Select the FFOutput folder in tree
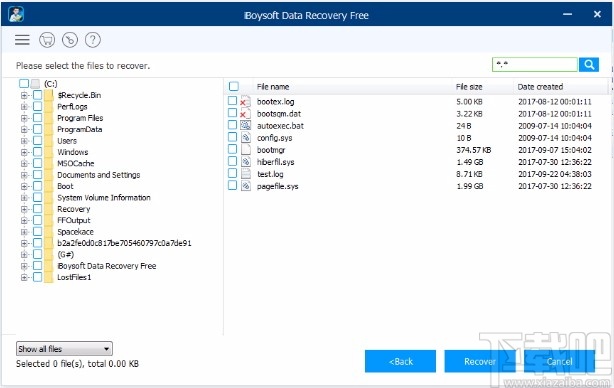Image resolution: width=614 pixels, height=388 pixels. pyautogui.click(x=74, y=220)
